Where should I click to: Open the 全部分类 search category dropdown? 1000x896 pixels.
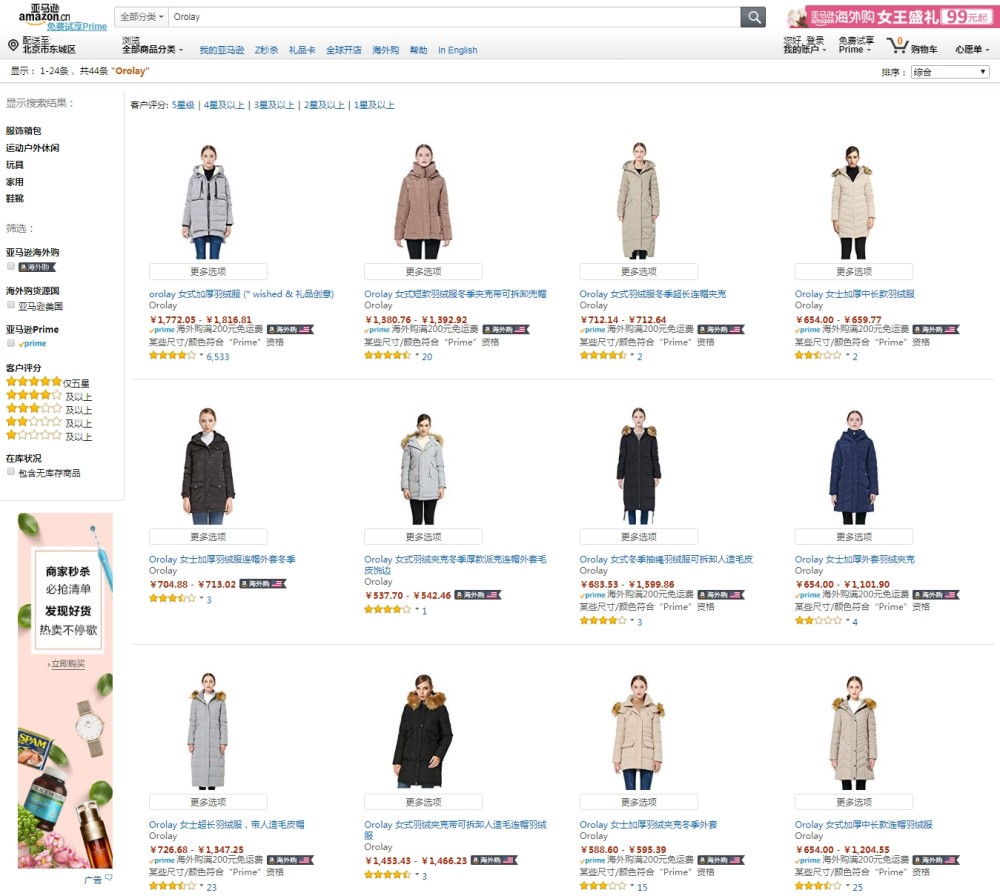[142, 17]
